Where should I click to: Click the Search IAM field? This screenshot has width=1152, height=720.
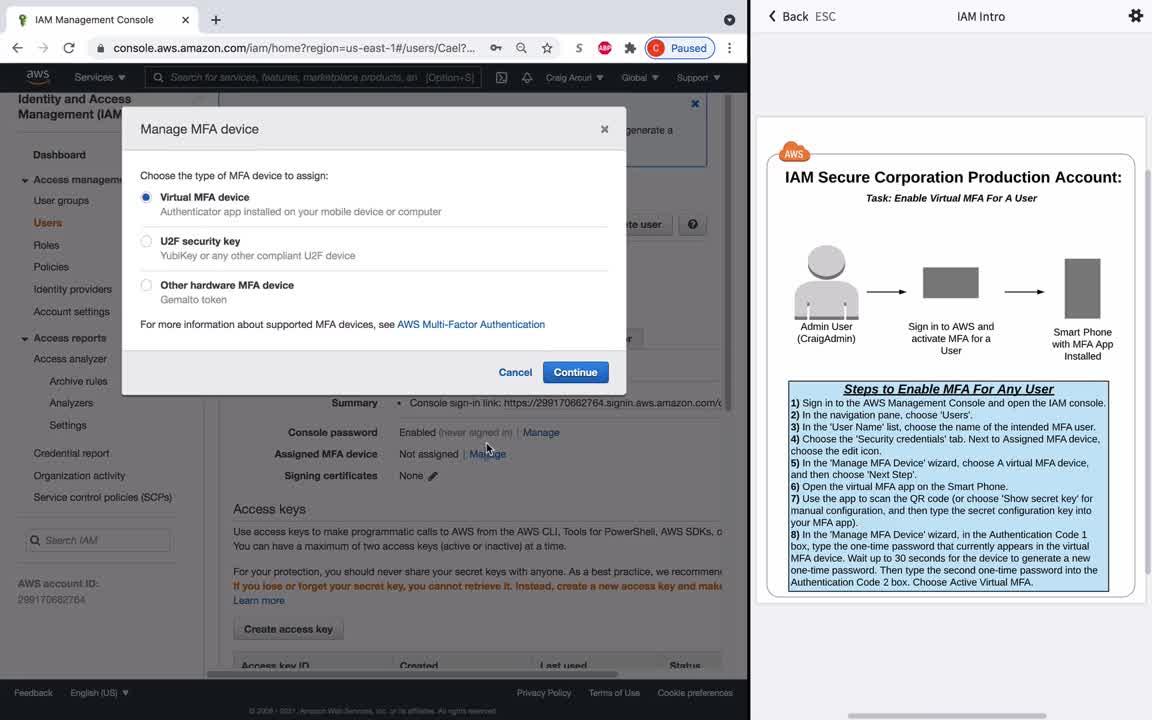click(98, 540)
